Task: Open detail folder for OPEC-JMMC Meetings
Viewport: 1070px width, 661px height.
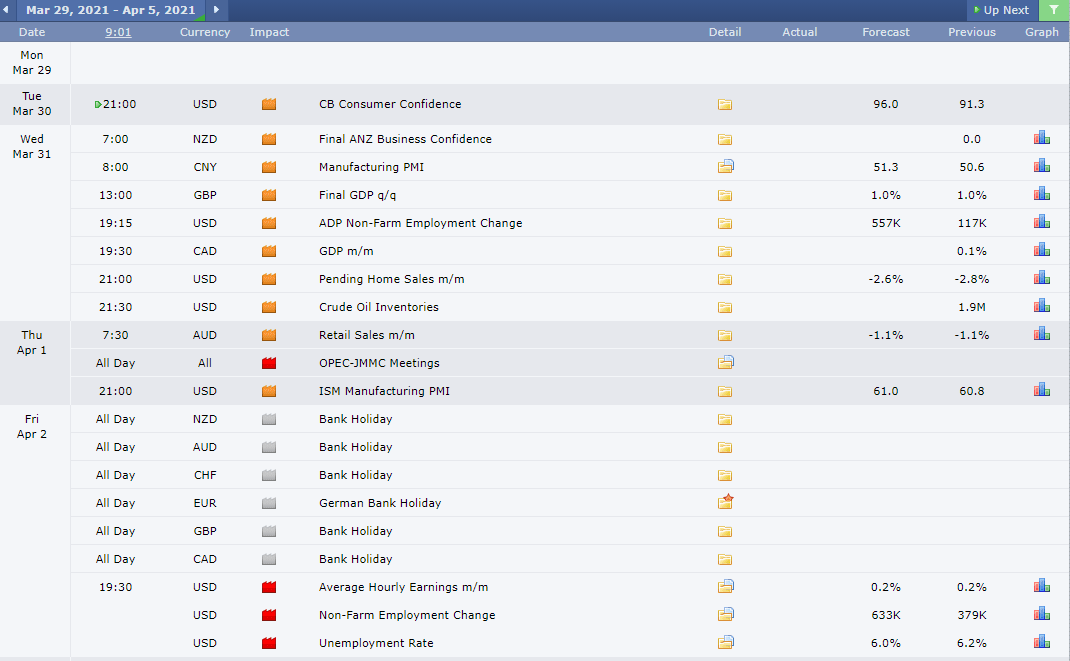Action: [x=725, y=362]
